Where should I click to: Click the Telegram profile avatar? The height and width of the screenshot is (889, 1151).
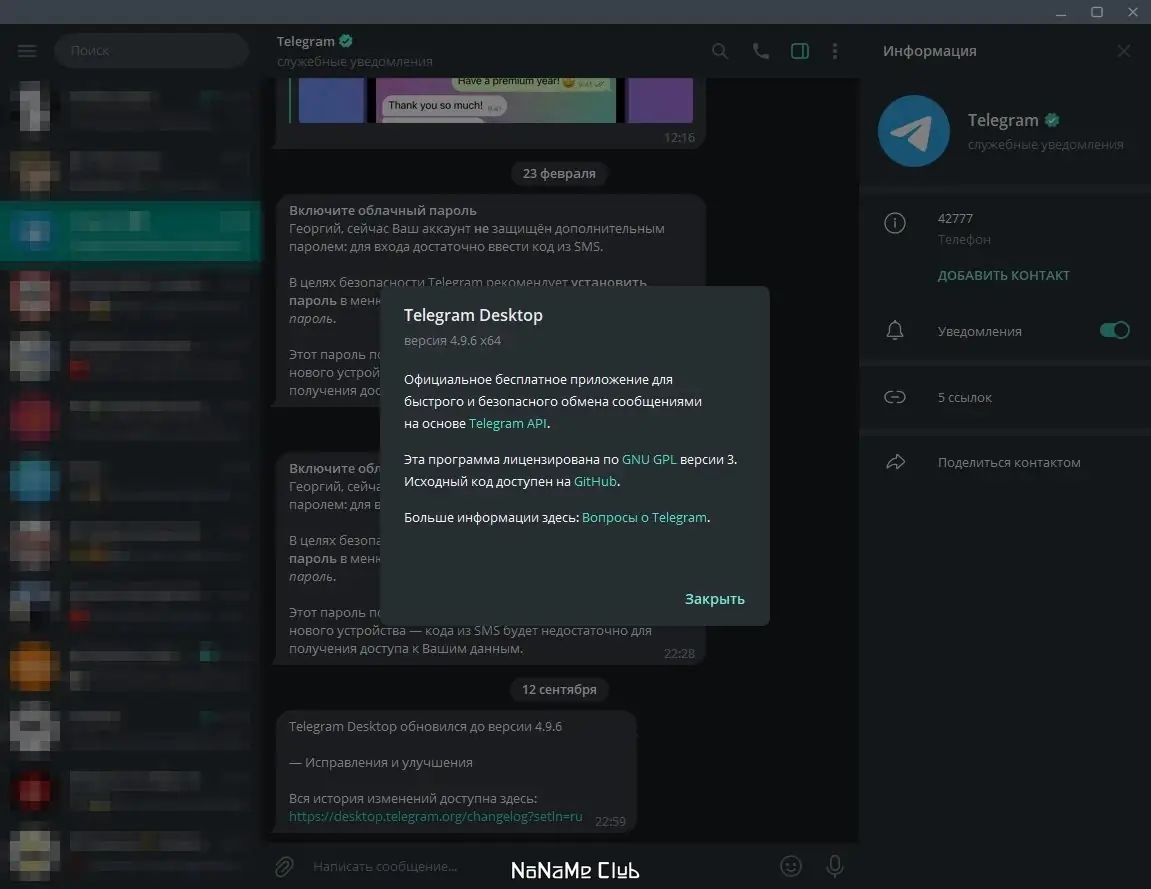pyautogui.click(x=914, y=131)
